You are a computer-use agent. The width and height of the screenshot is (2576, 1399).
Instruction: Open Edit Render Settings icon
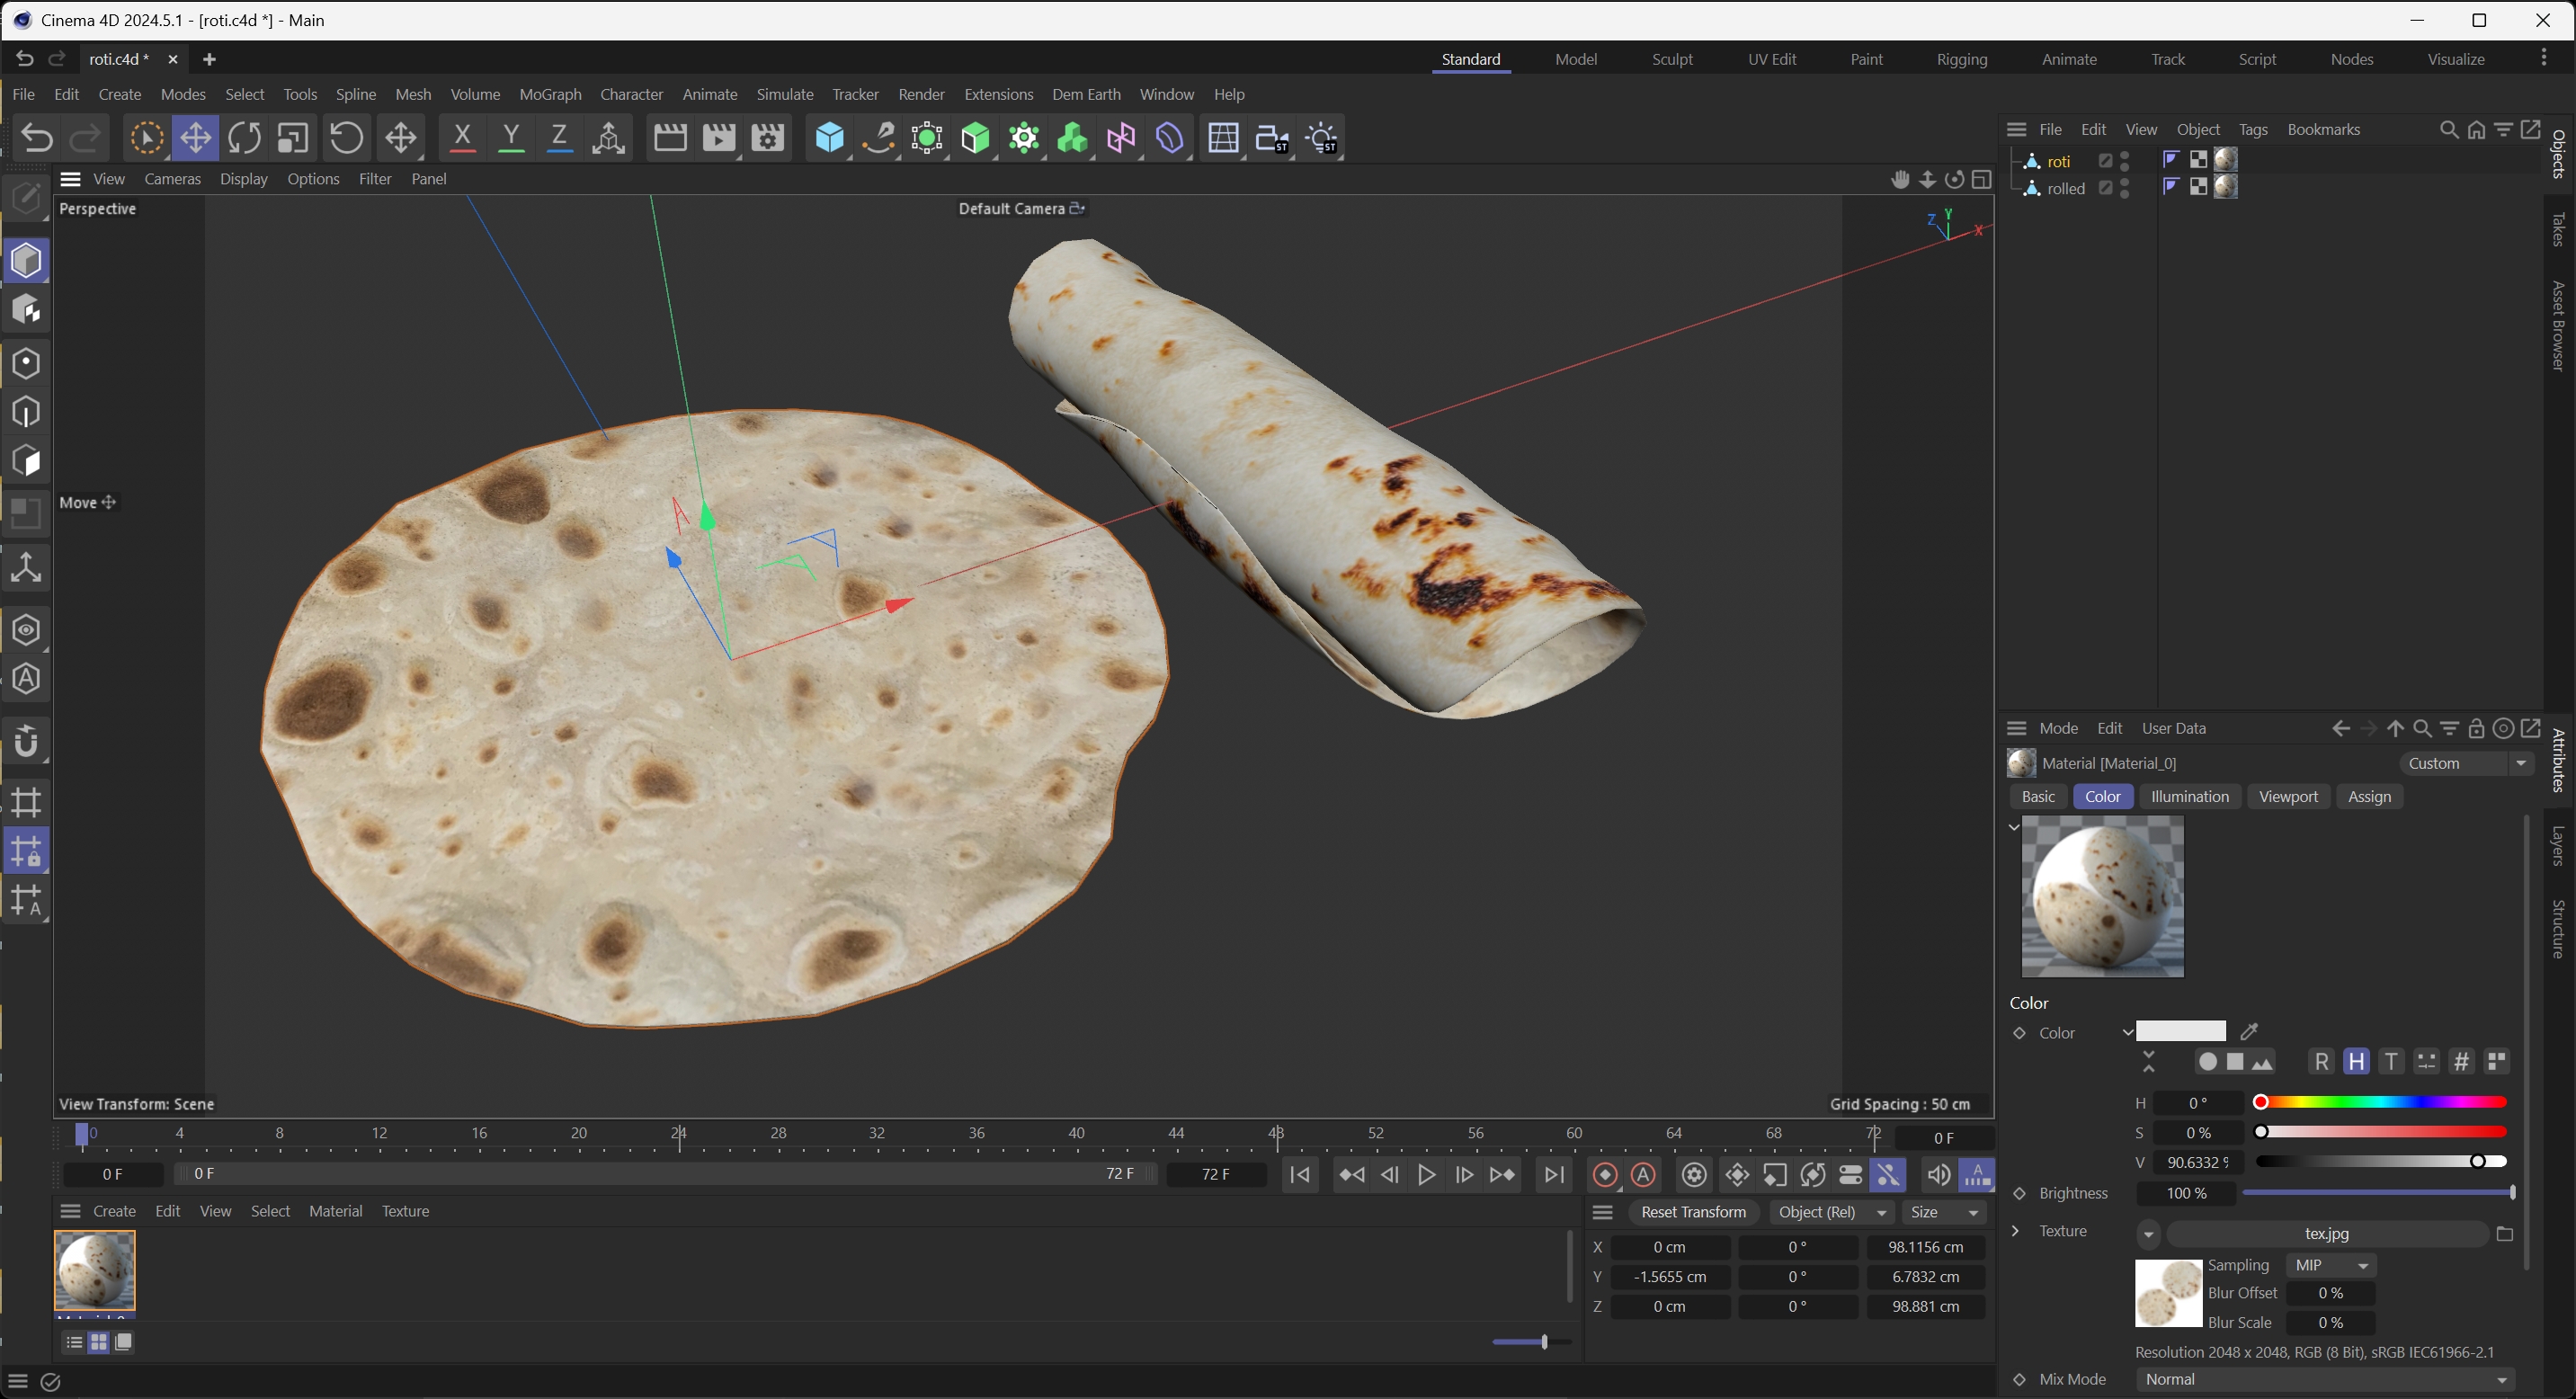pos(767,138)
